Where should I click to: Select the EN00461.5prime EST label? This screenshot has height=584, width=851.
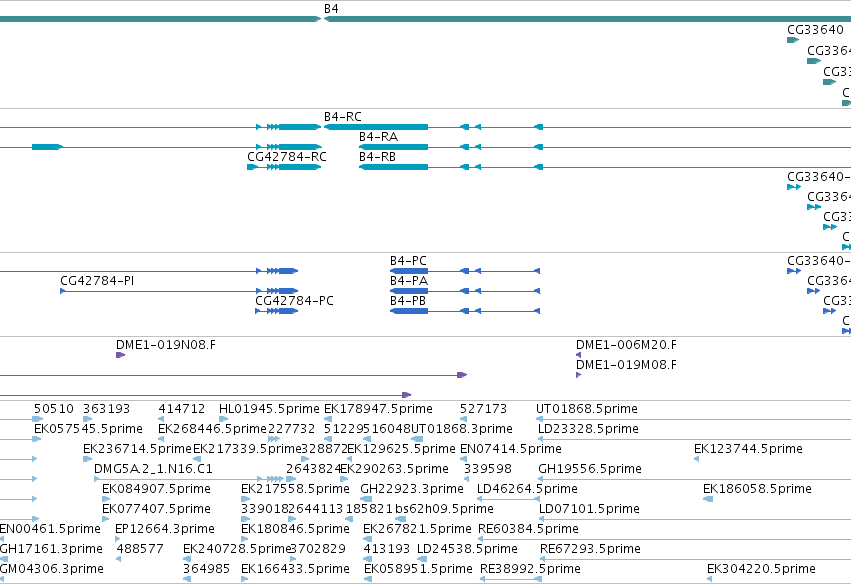point(50,530)
